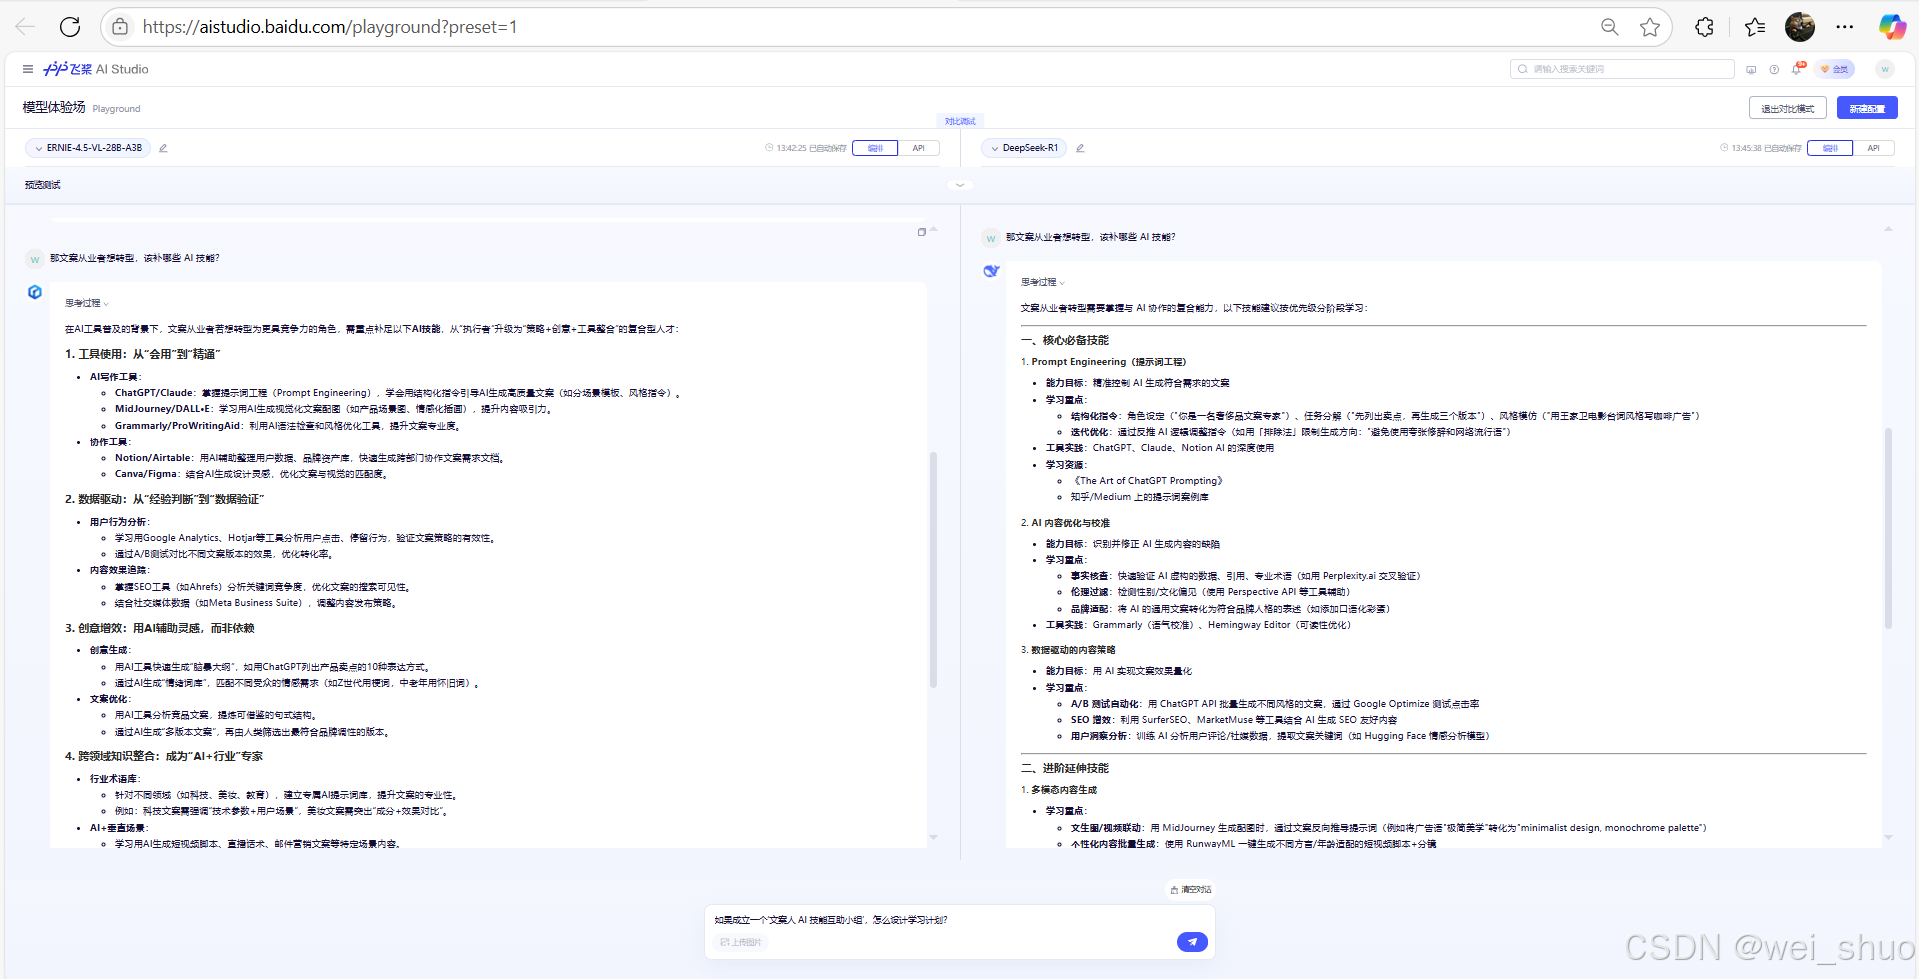The width and height of the screenshot is (1919, 979).
Task: Select the API tab in the left panel
Action: point(919,148)
